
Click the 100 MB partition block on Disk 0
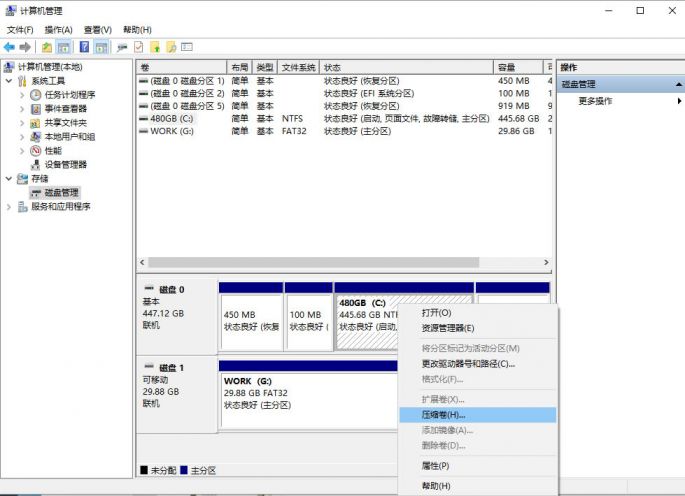click(x=308, y=322)
